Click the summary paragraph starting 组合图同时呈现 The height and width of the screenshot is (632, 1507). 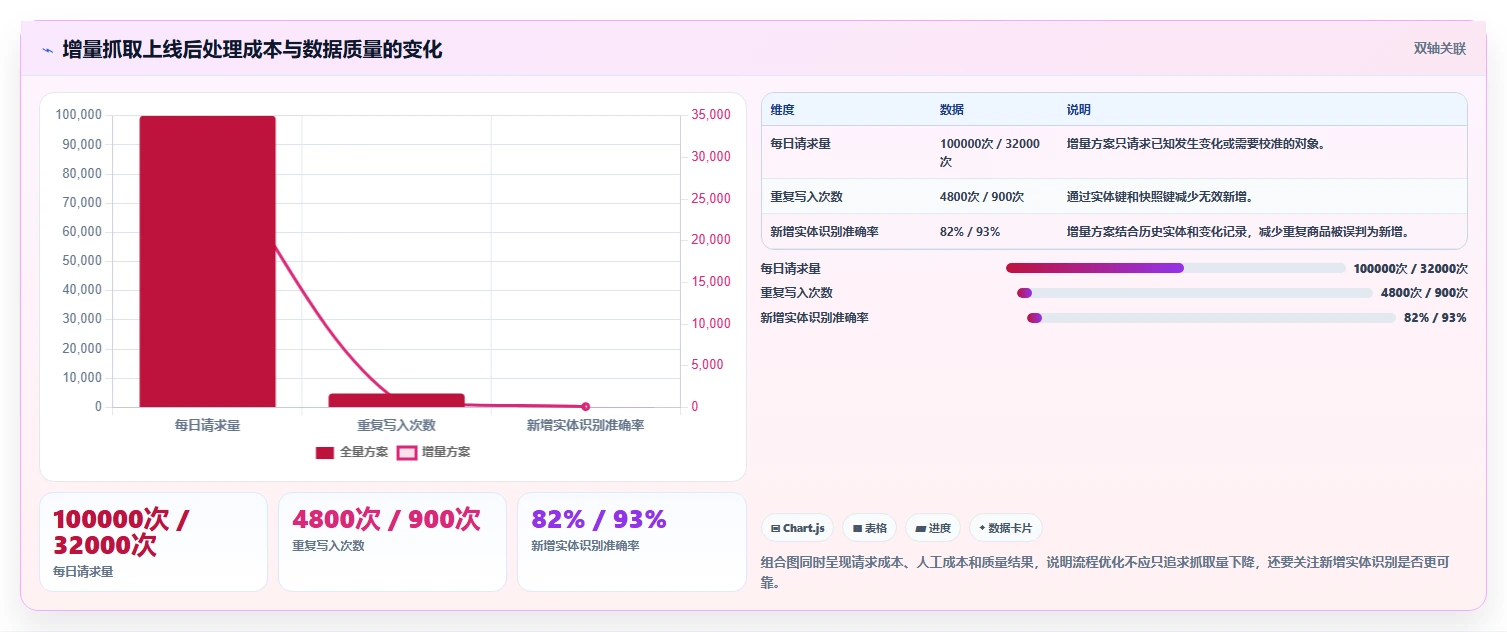[1105, 572]
